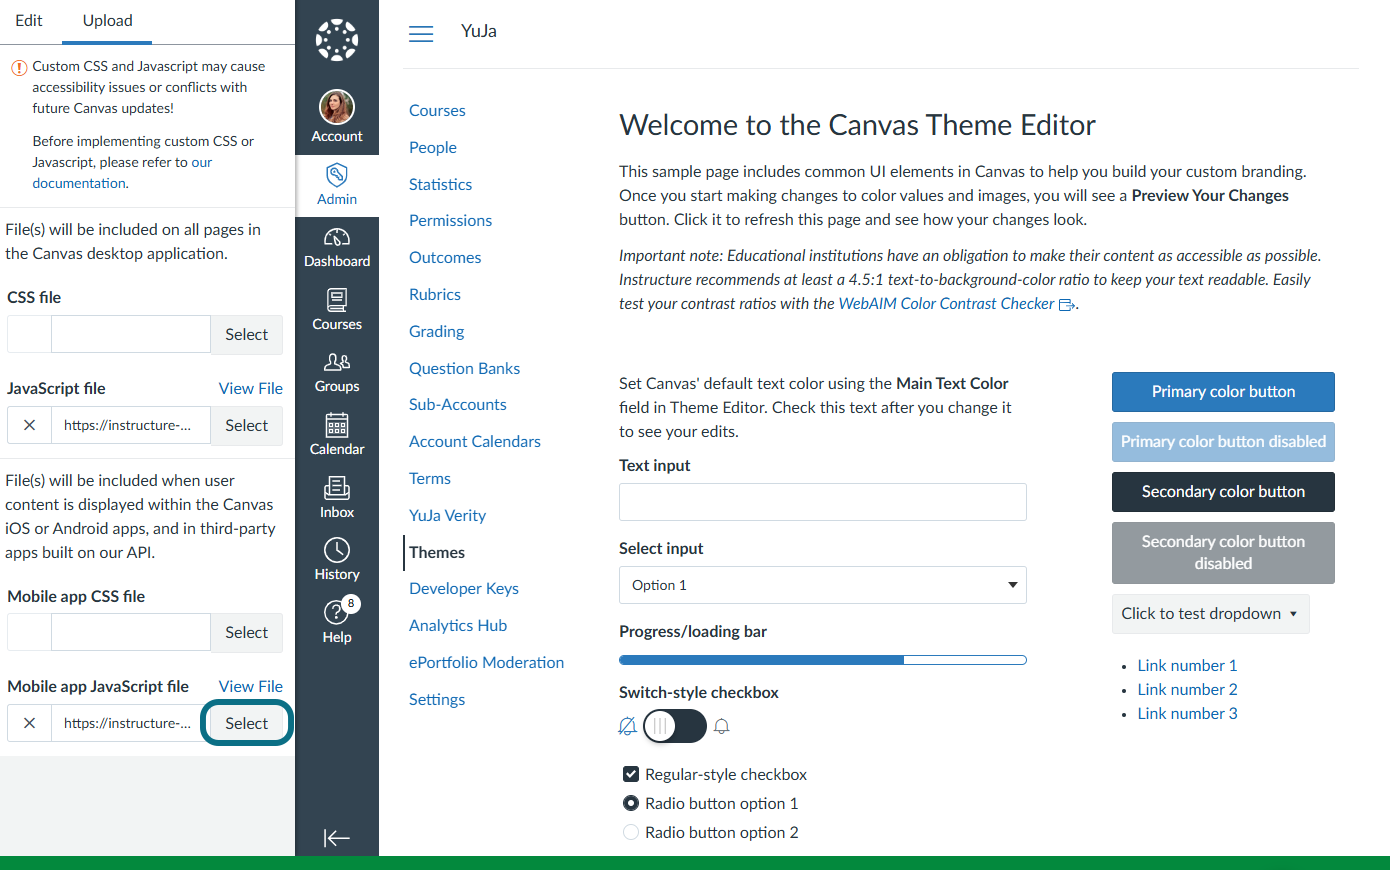1390x870 pixels.
Task: Open Groups icon in global navigation
Action: (337, 362)
